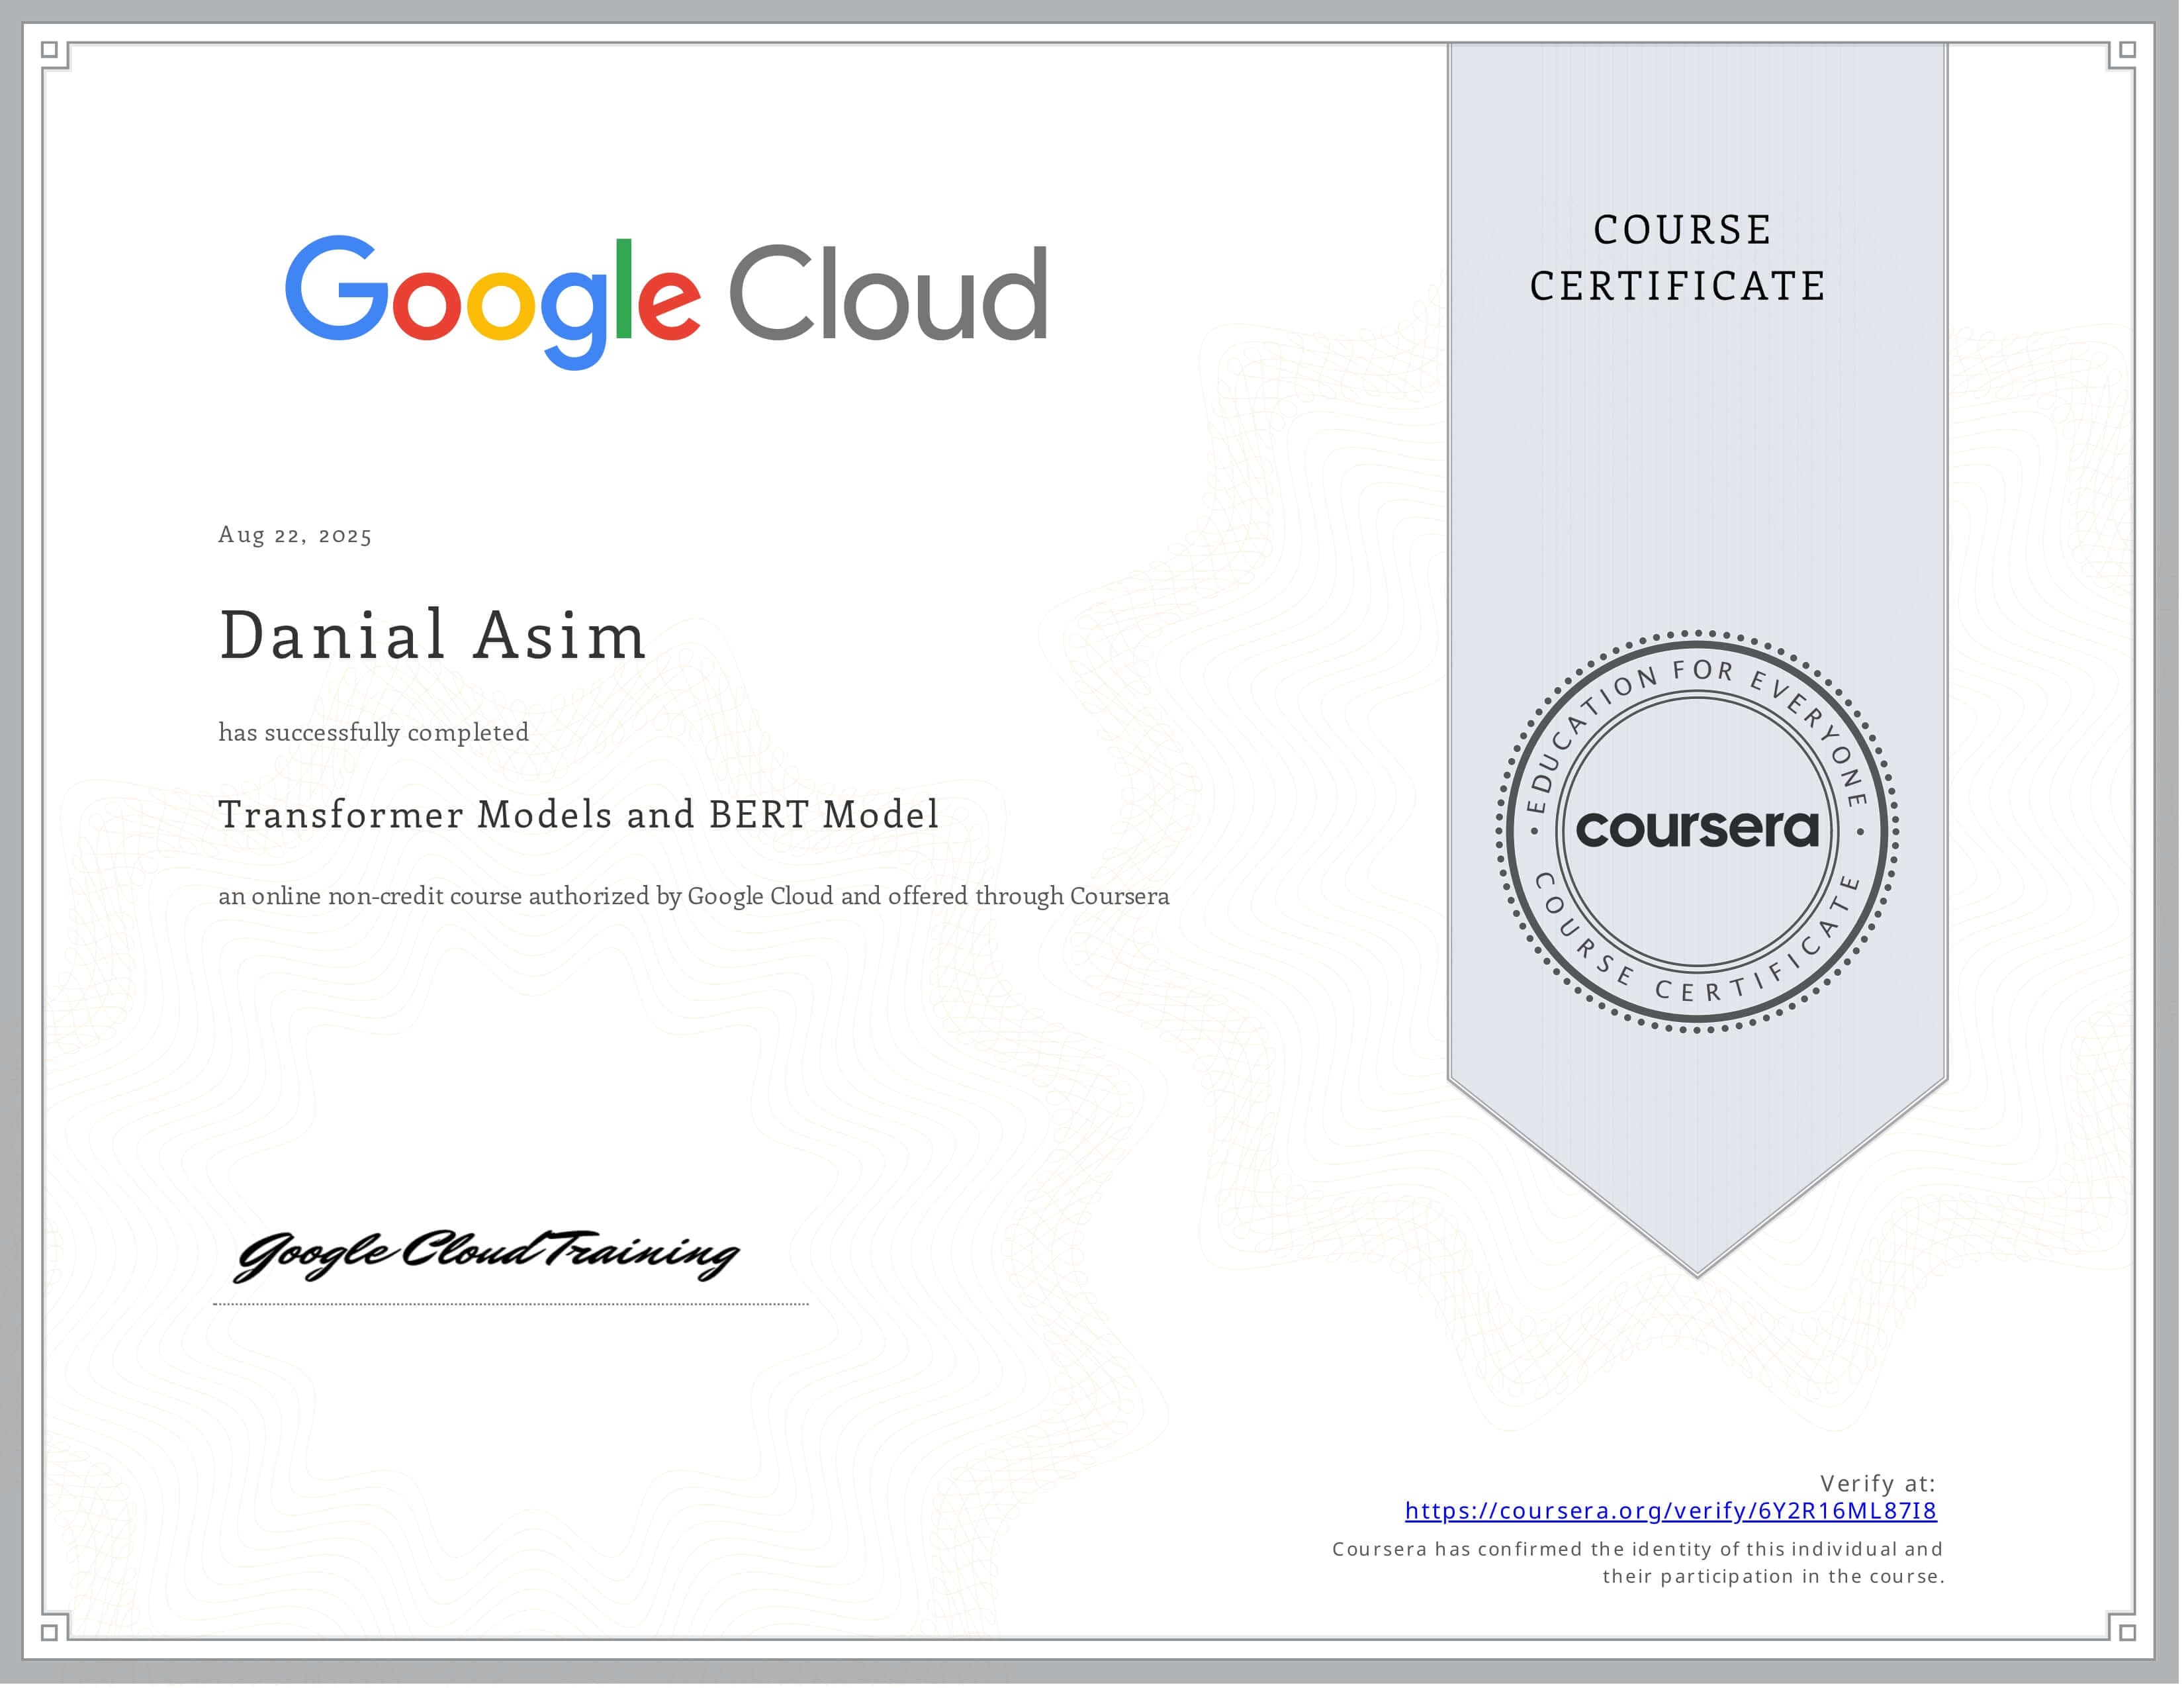This screenshot has width=2184, height=1688.
Task: Click the top-right corner ornament
Action: [x=2127, y=50]
